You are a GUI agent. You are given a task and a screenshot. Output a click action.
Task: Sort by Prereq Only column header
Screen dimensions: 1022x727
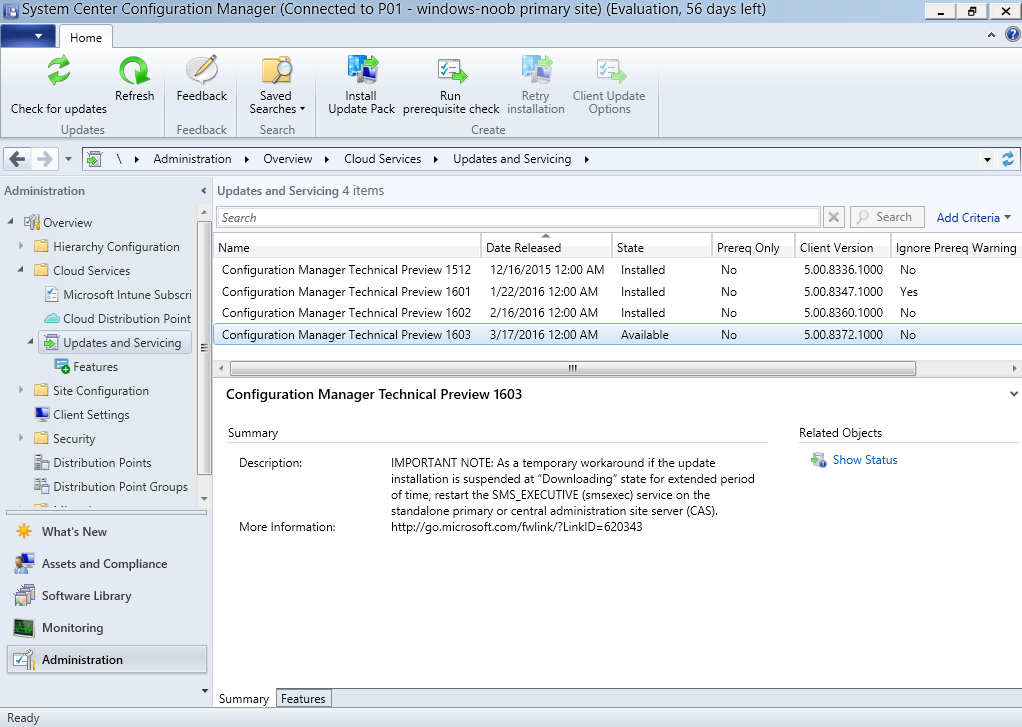(x=753, y=247)
